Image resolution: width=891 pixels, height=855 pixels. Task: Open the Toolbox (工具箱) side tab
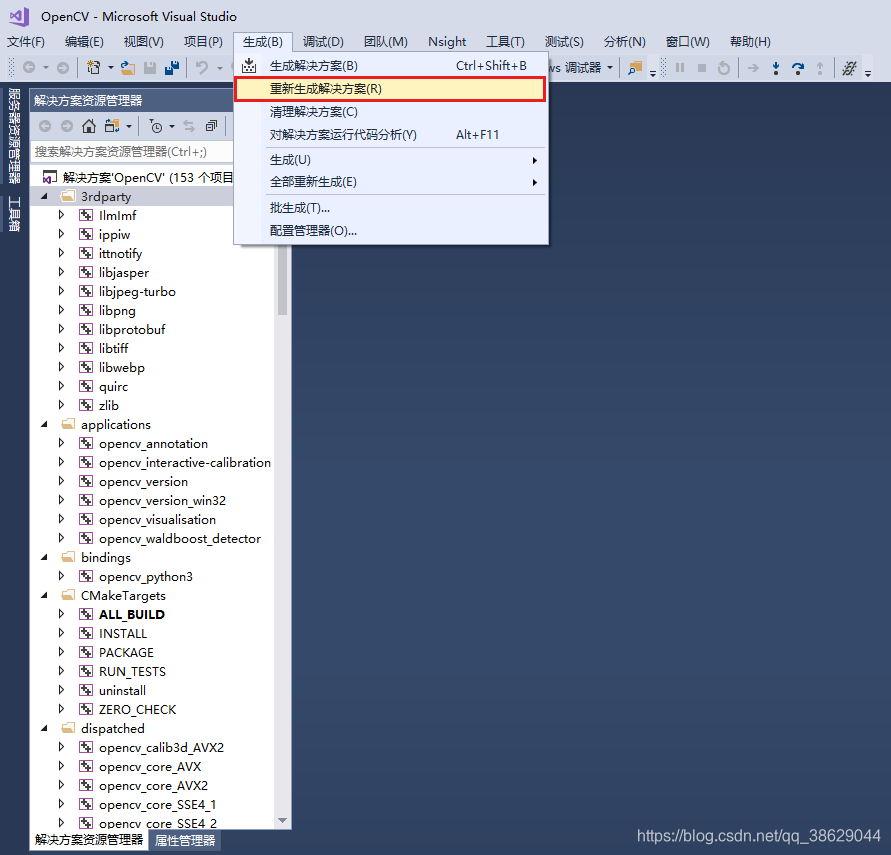pos(14,214)
